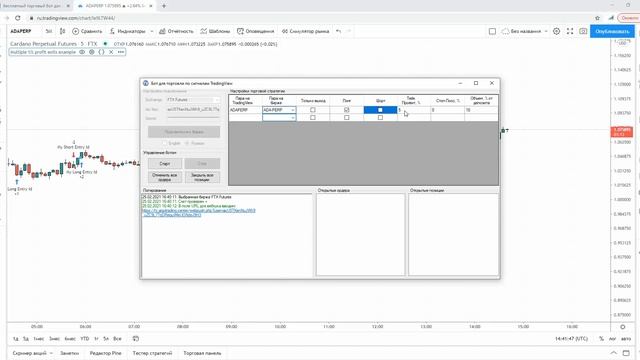Tick 'Только выход' checkbox in the ADAPERP row
This screenshot has height=360, width=640.
click(x=313, y=110)
